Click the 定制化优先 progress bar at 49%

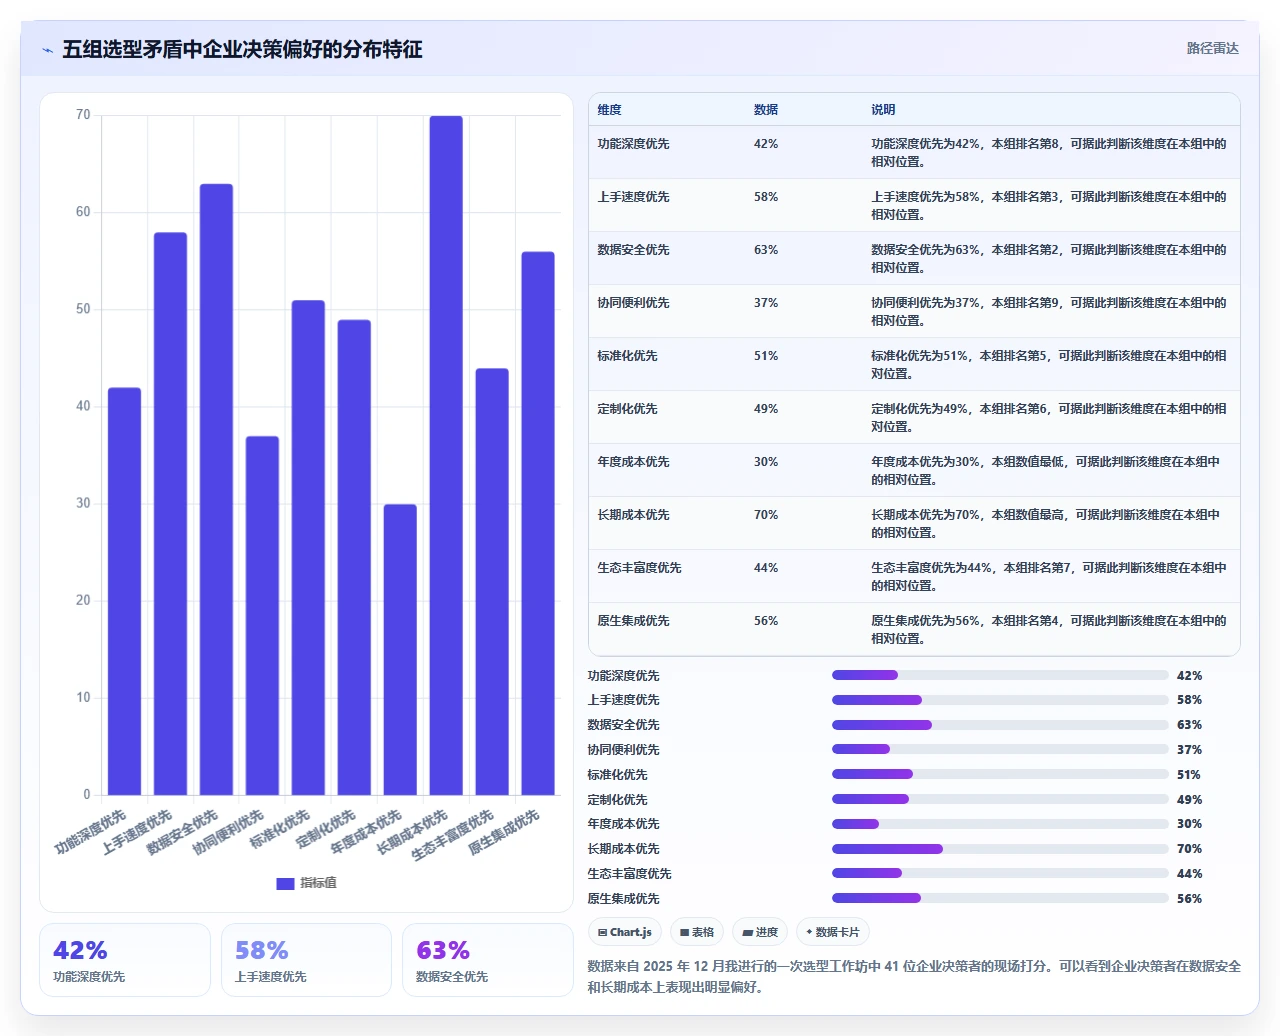(1000, 799)
